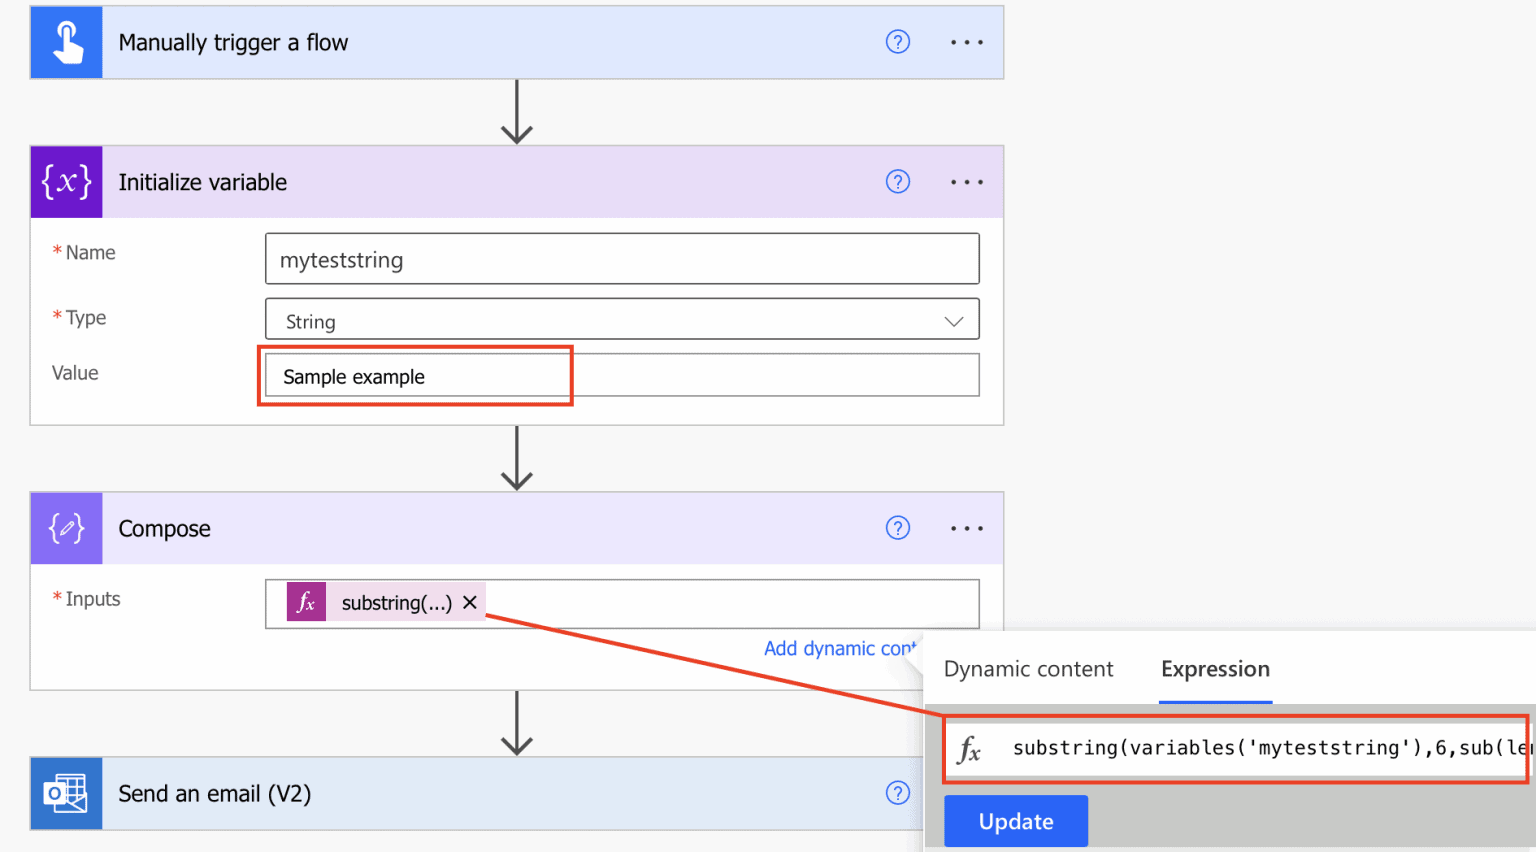
Task: Click the Compose action icon
Action: click(66, 528)
